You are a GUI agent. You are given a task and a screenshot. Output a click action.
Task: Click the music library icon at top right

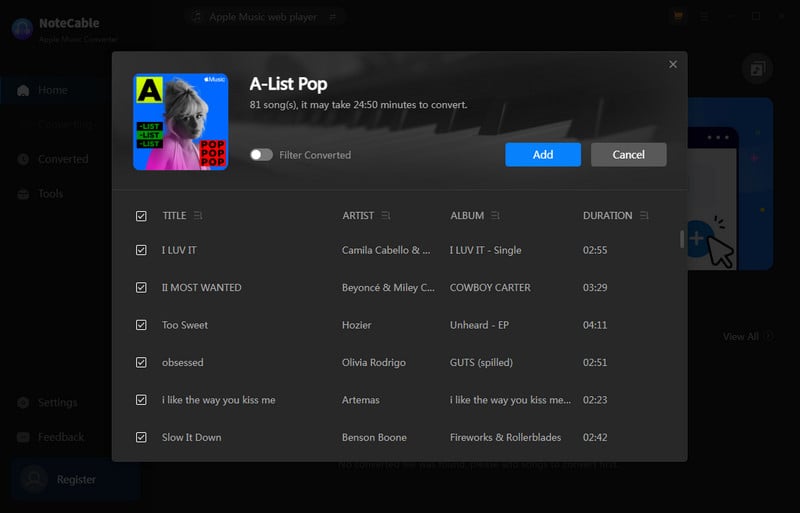pos(757,68)
